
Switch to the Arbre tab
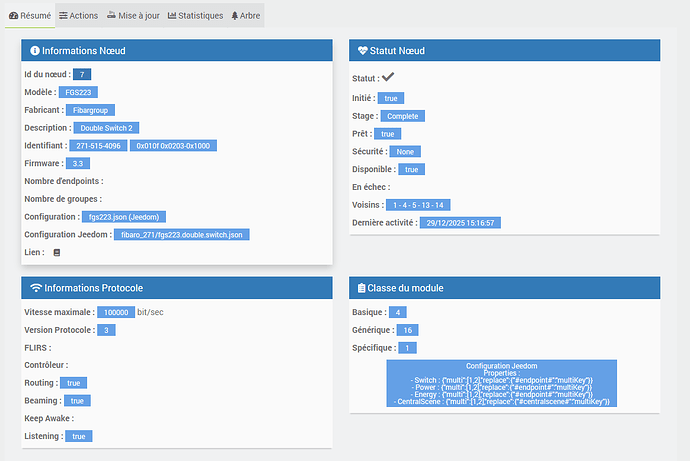pyautogui.click(x=246, y=15)
